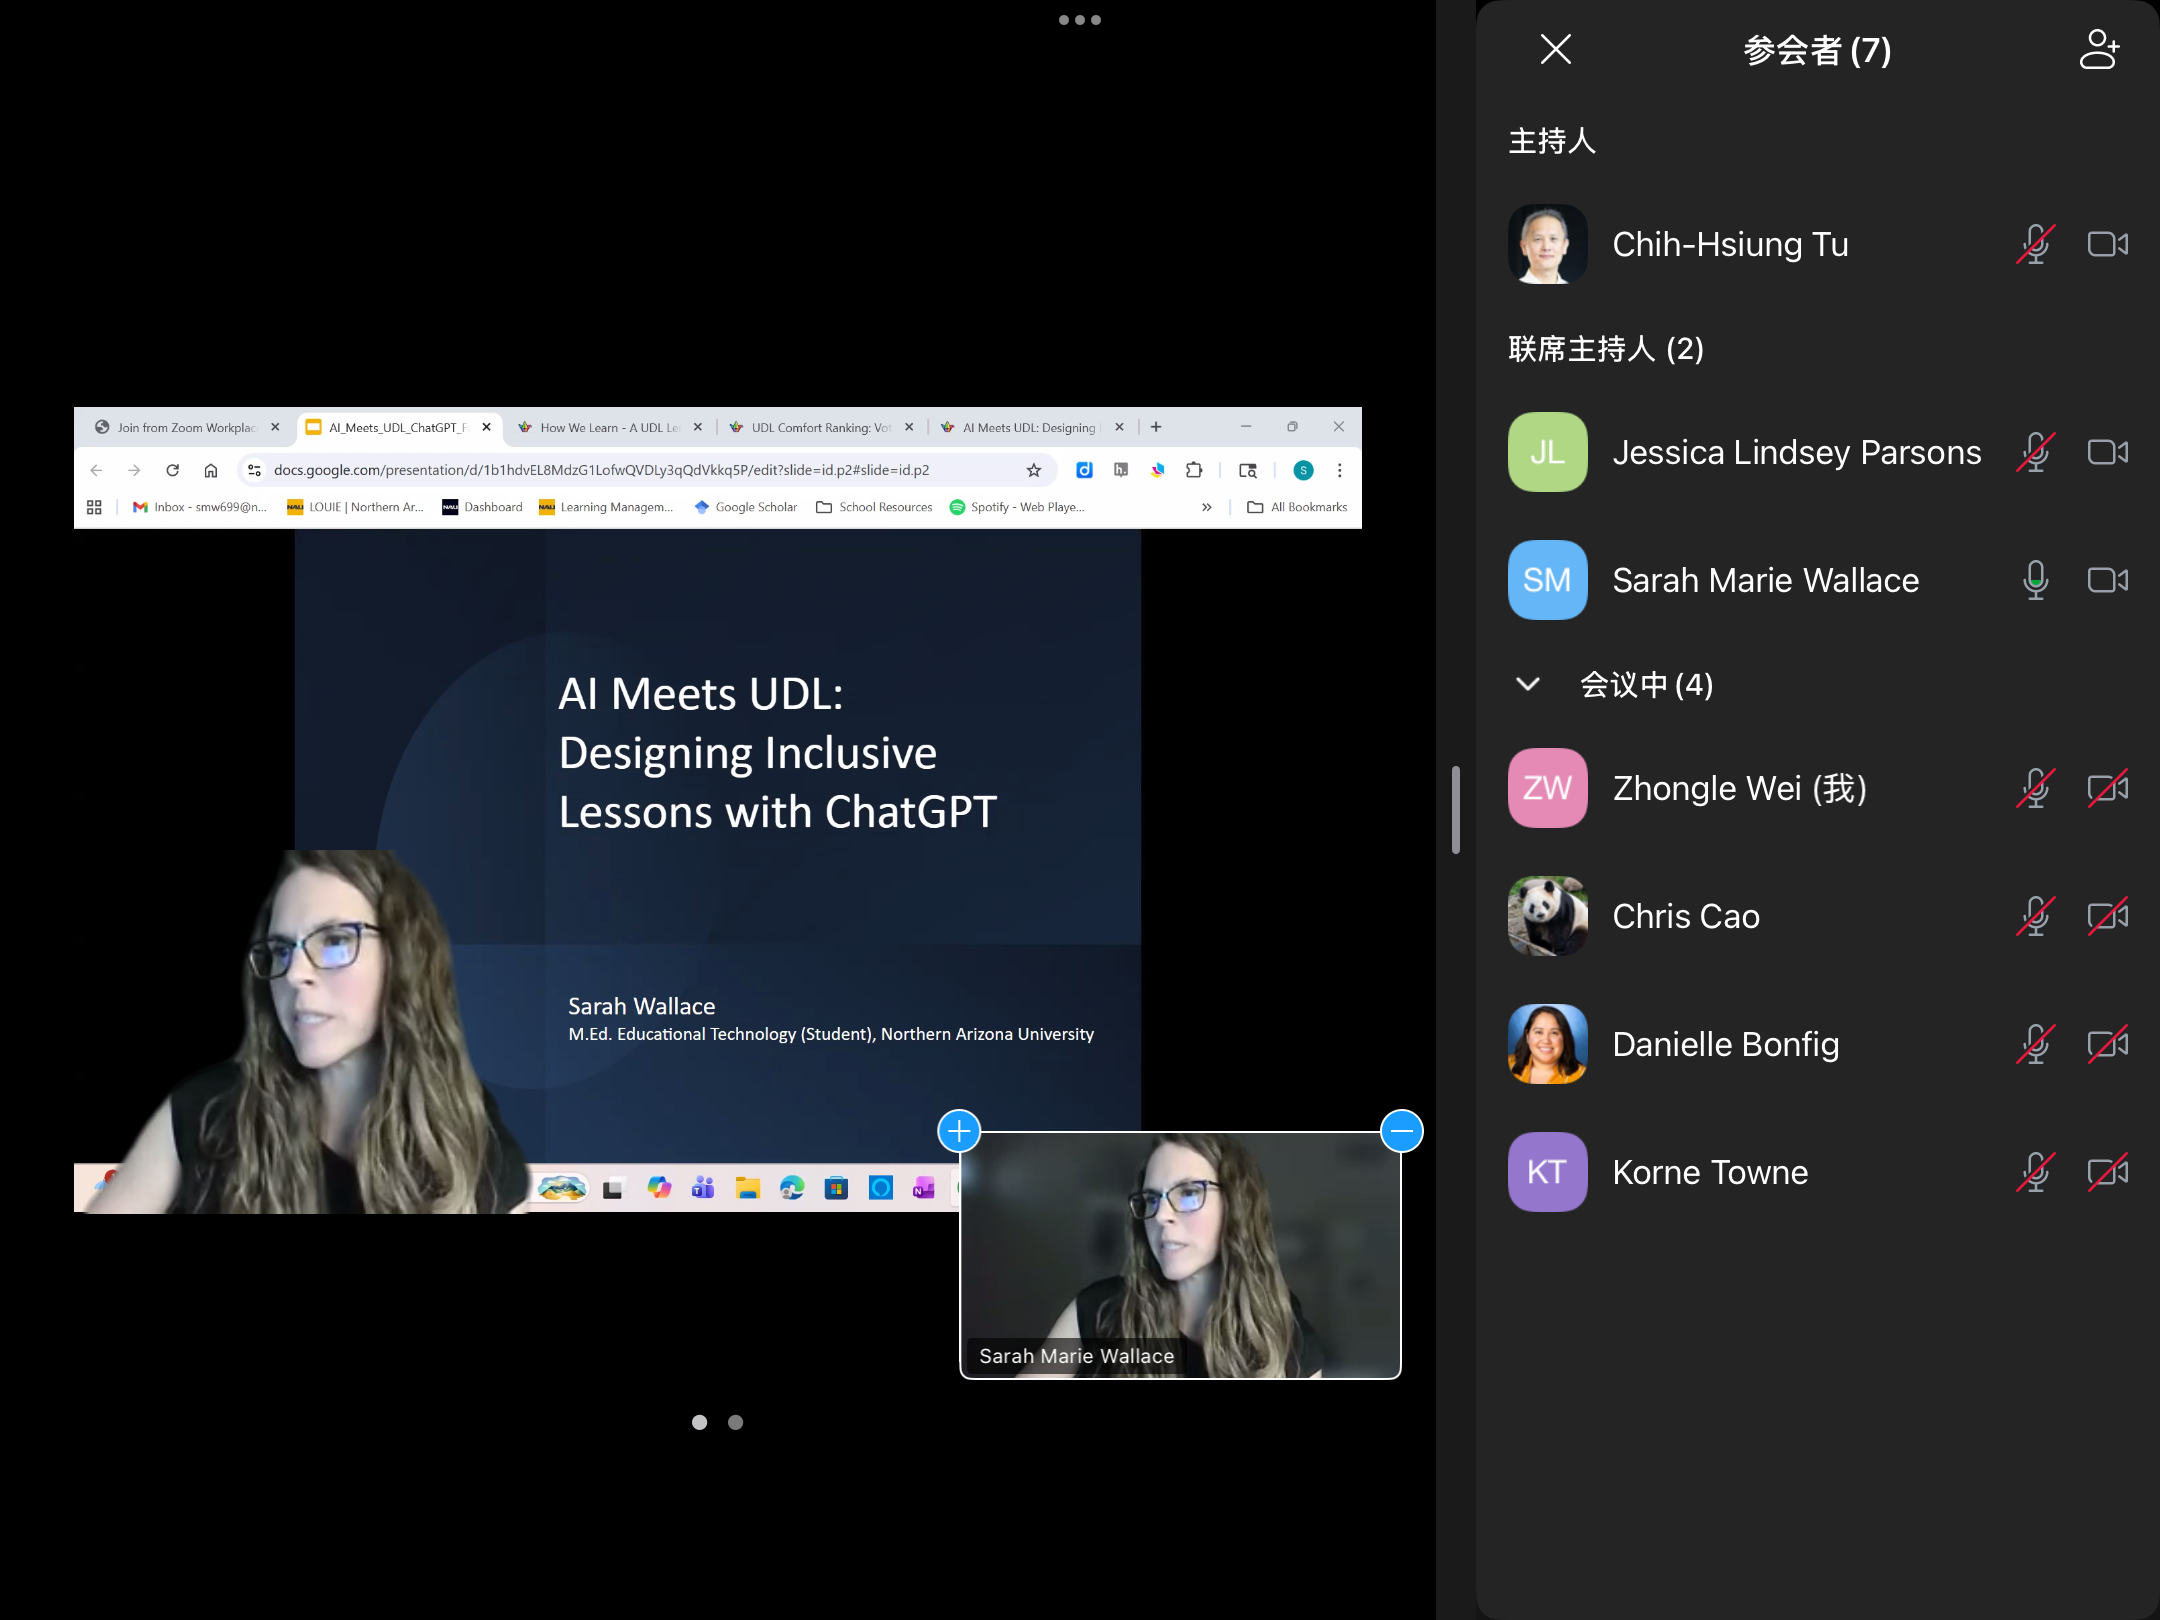Close the participants panel
Screen dimensions: 2160x1620
click(x=1555, y=49)
